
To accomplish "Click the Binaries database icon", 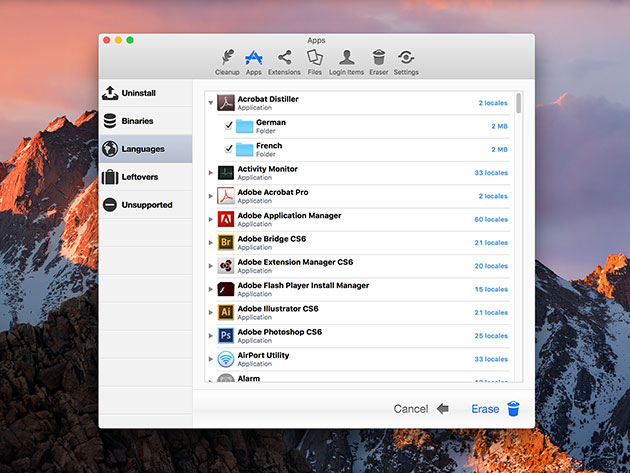I will (x=110, y=121).
